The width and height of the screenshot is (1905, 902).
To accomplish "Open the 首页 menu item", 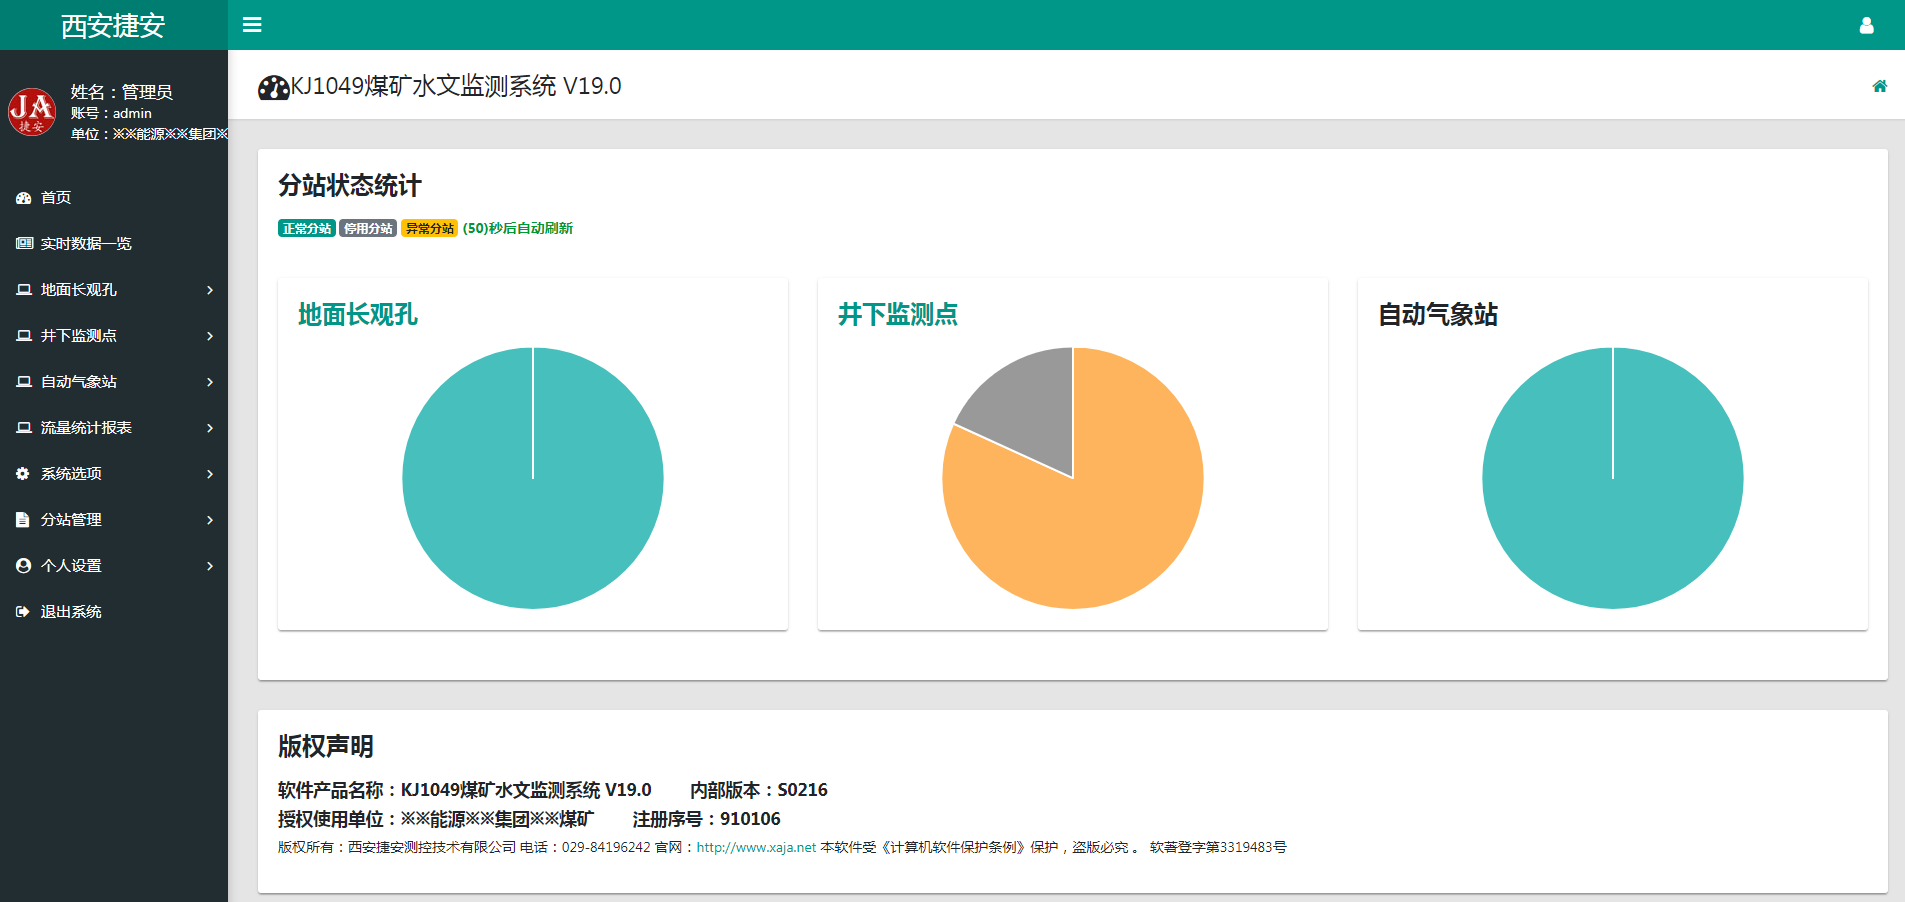I will [x=114, y=198].
